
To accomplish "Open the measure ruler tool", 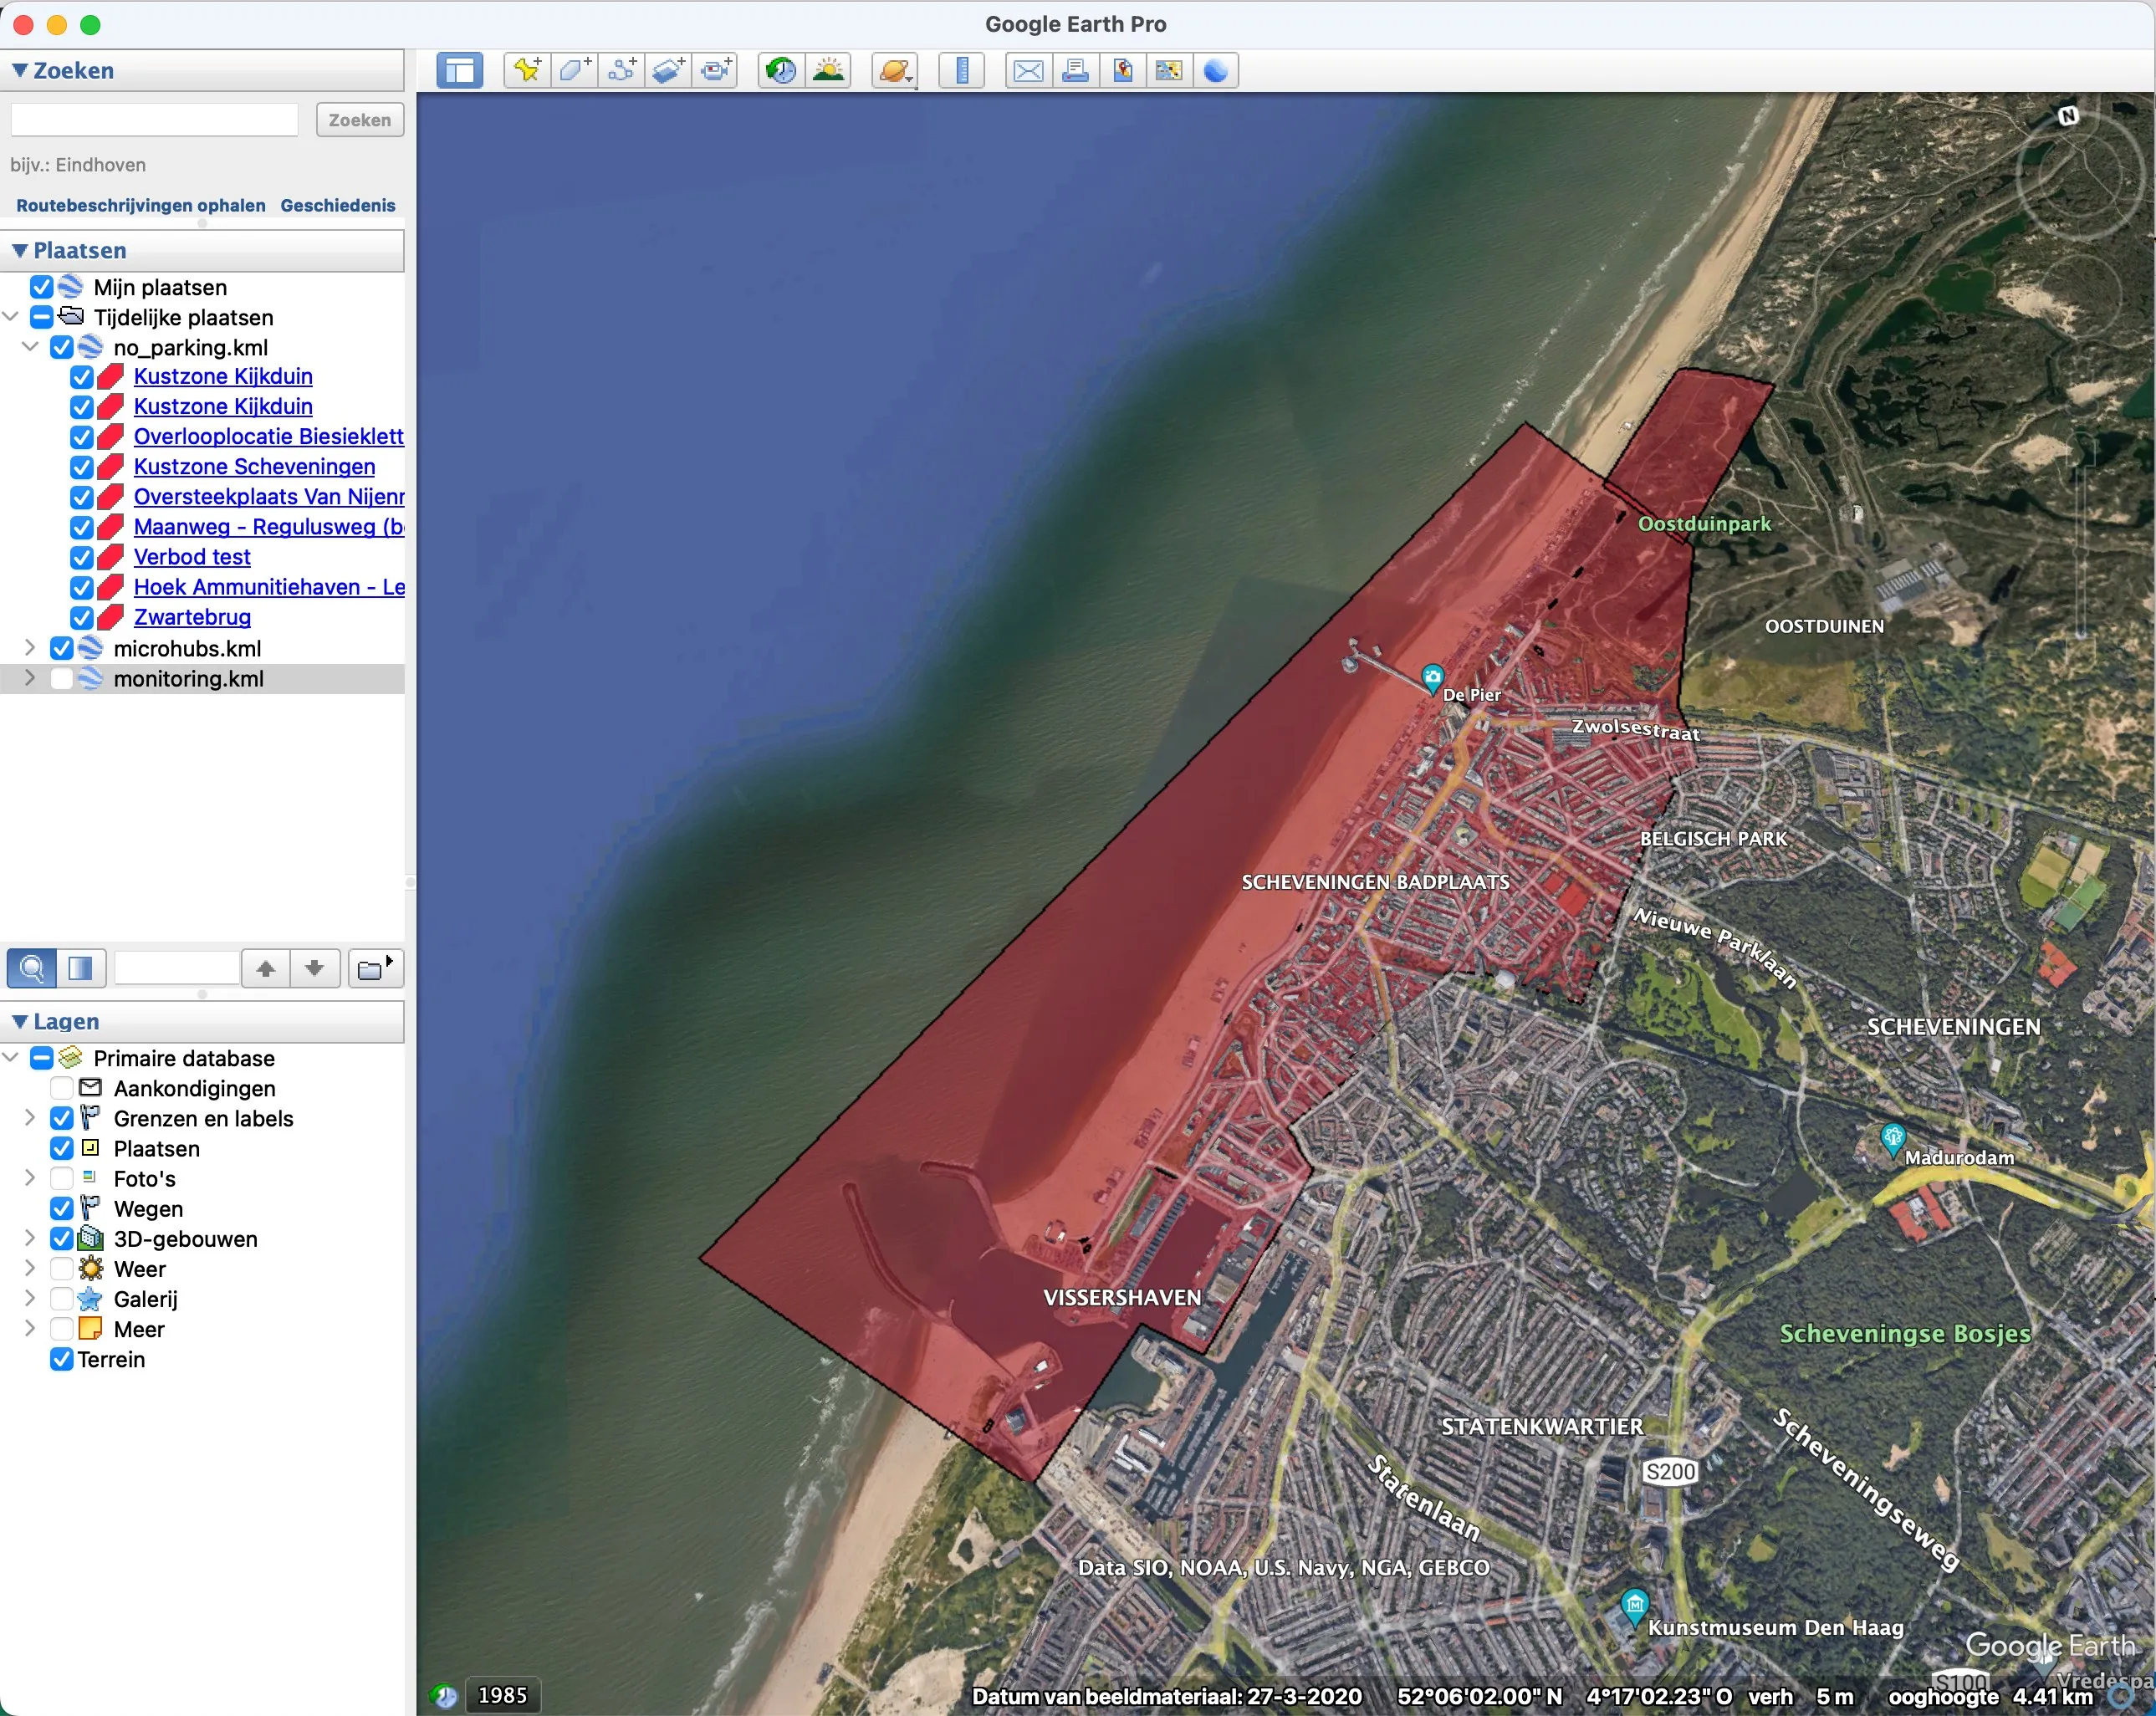I will click(x=961, y=70).
